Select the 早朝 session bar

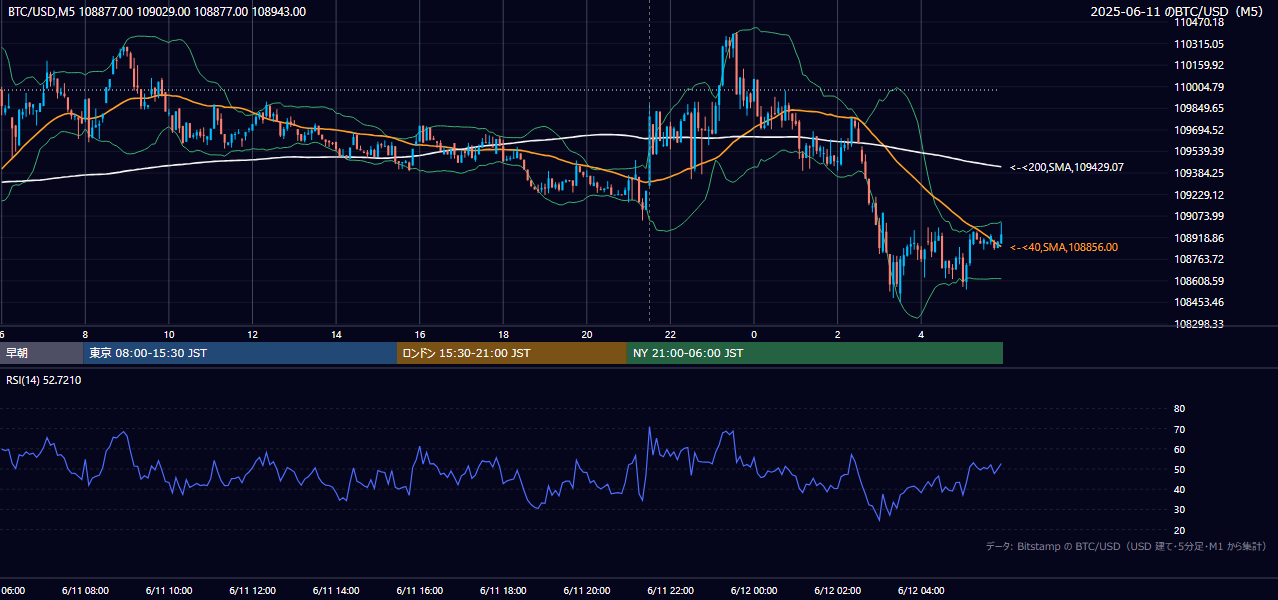(x=41, y=353)
